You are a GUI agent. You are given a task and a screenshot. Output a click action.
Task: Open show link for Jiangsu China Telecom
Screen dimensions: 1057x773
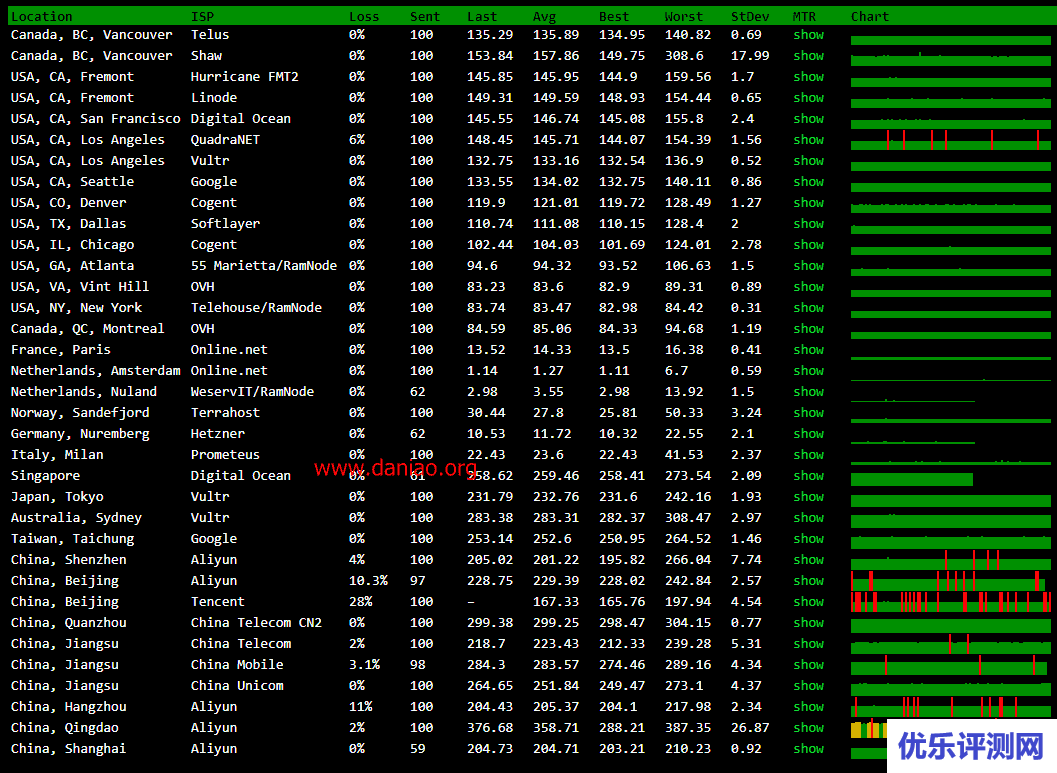coord(808,644)
